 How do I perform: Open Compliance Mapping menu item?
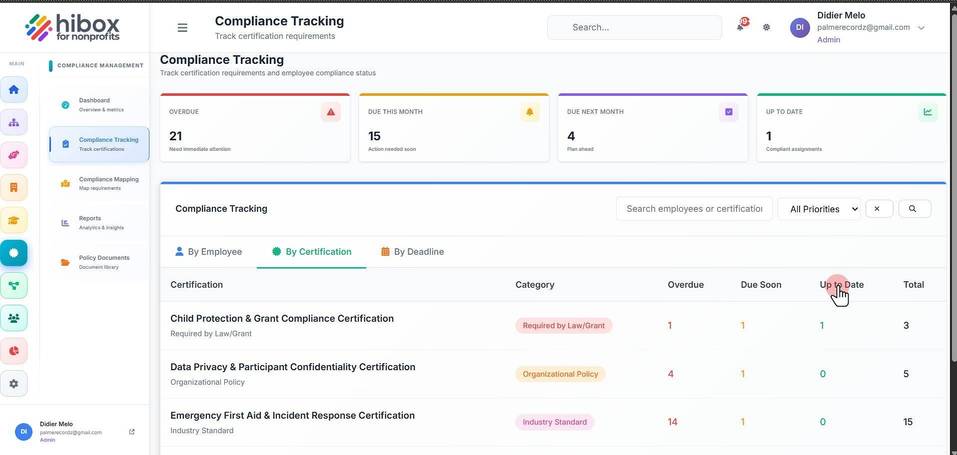(99, 184)
